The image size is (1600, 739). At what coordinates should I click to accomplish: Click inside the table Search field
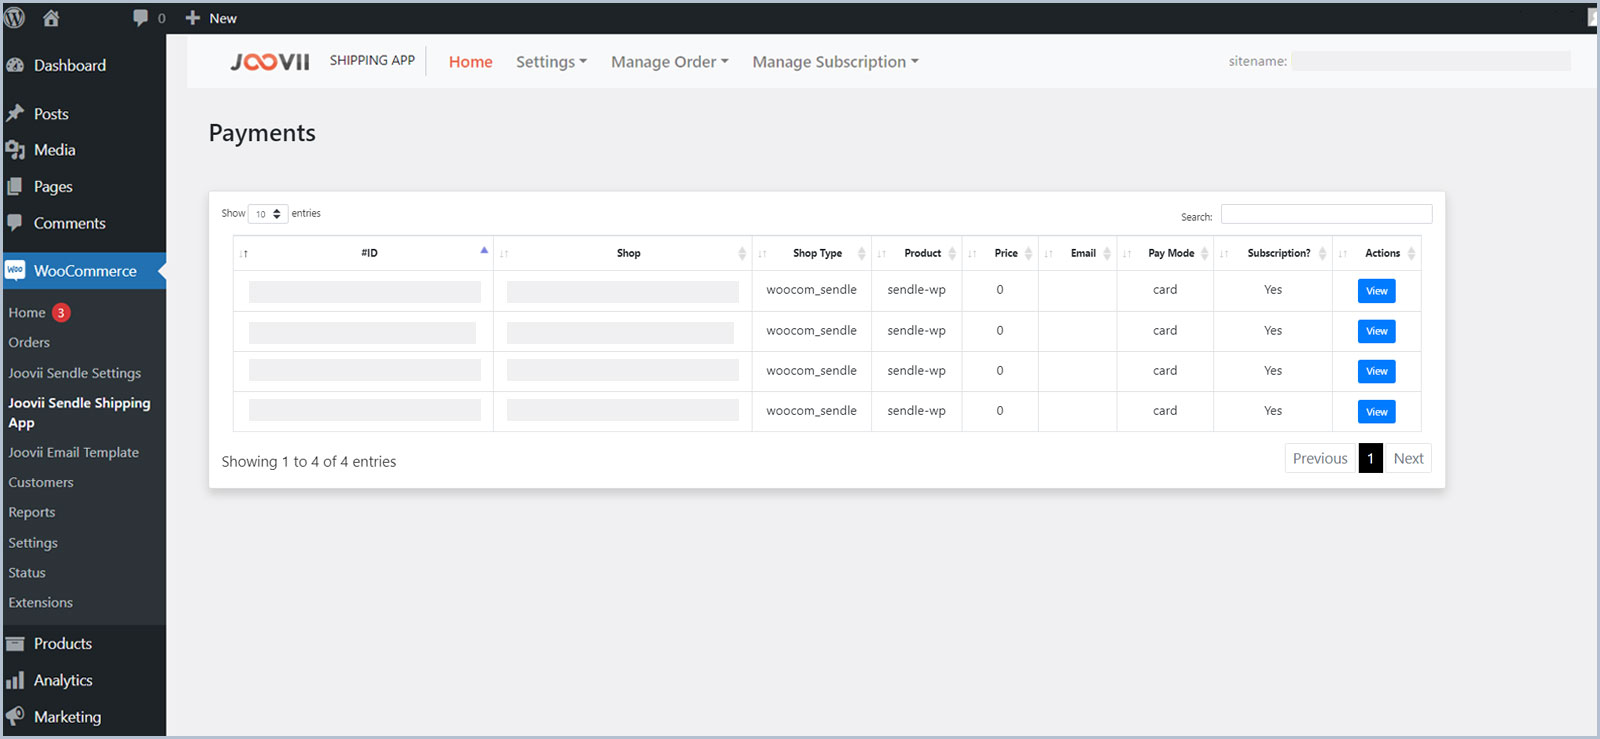click(1326, 215)
